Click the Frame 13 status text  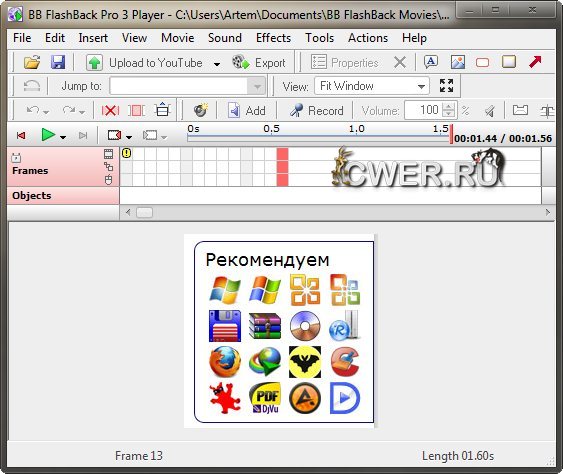tap(139, 456)
